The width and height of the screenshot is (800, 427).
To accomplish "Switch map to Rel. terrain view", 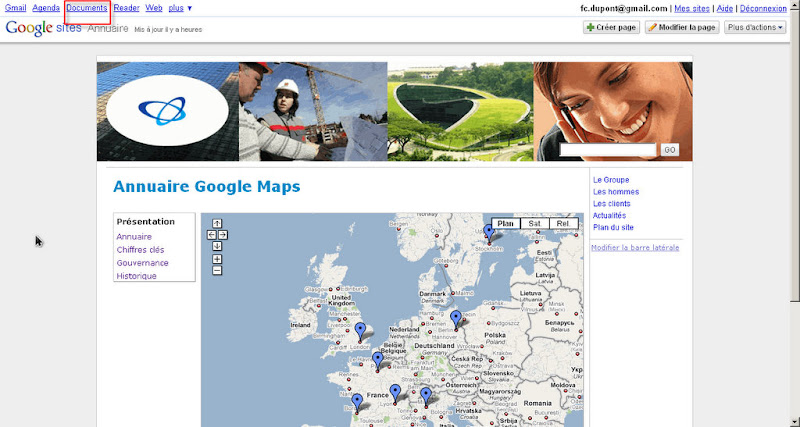I will [564, 224].
